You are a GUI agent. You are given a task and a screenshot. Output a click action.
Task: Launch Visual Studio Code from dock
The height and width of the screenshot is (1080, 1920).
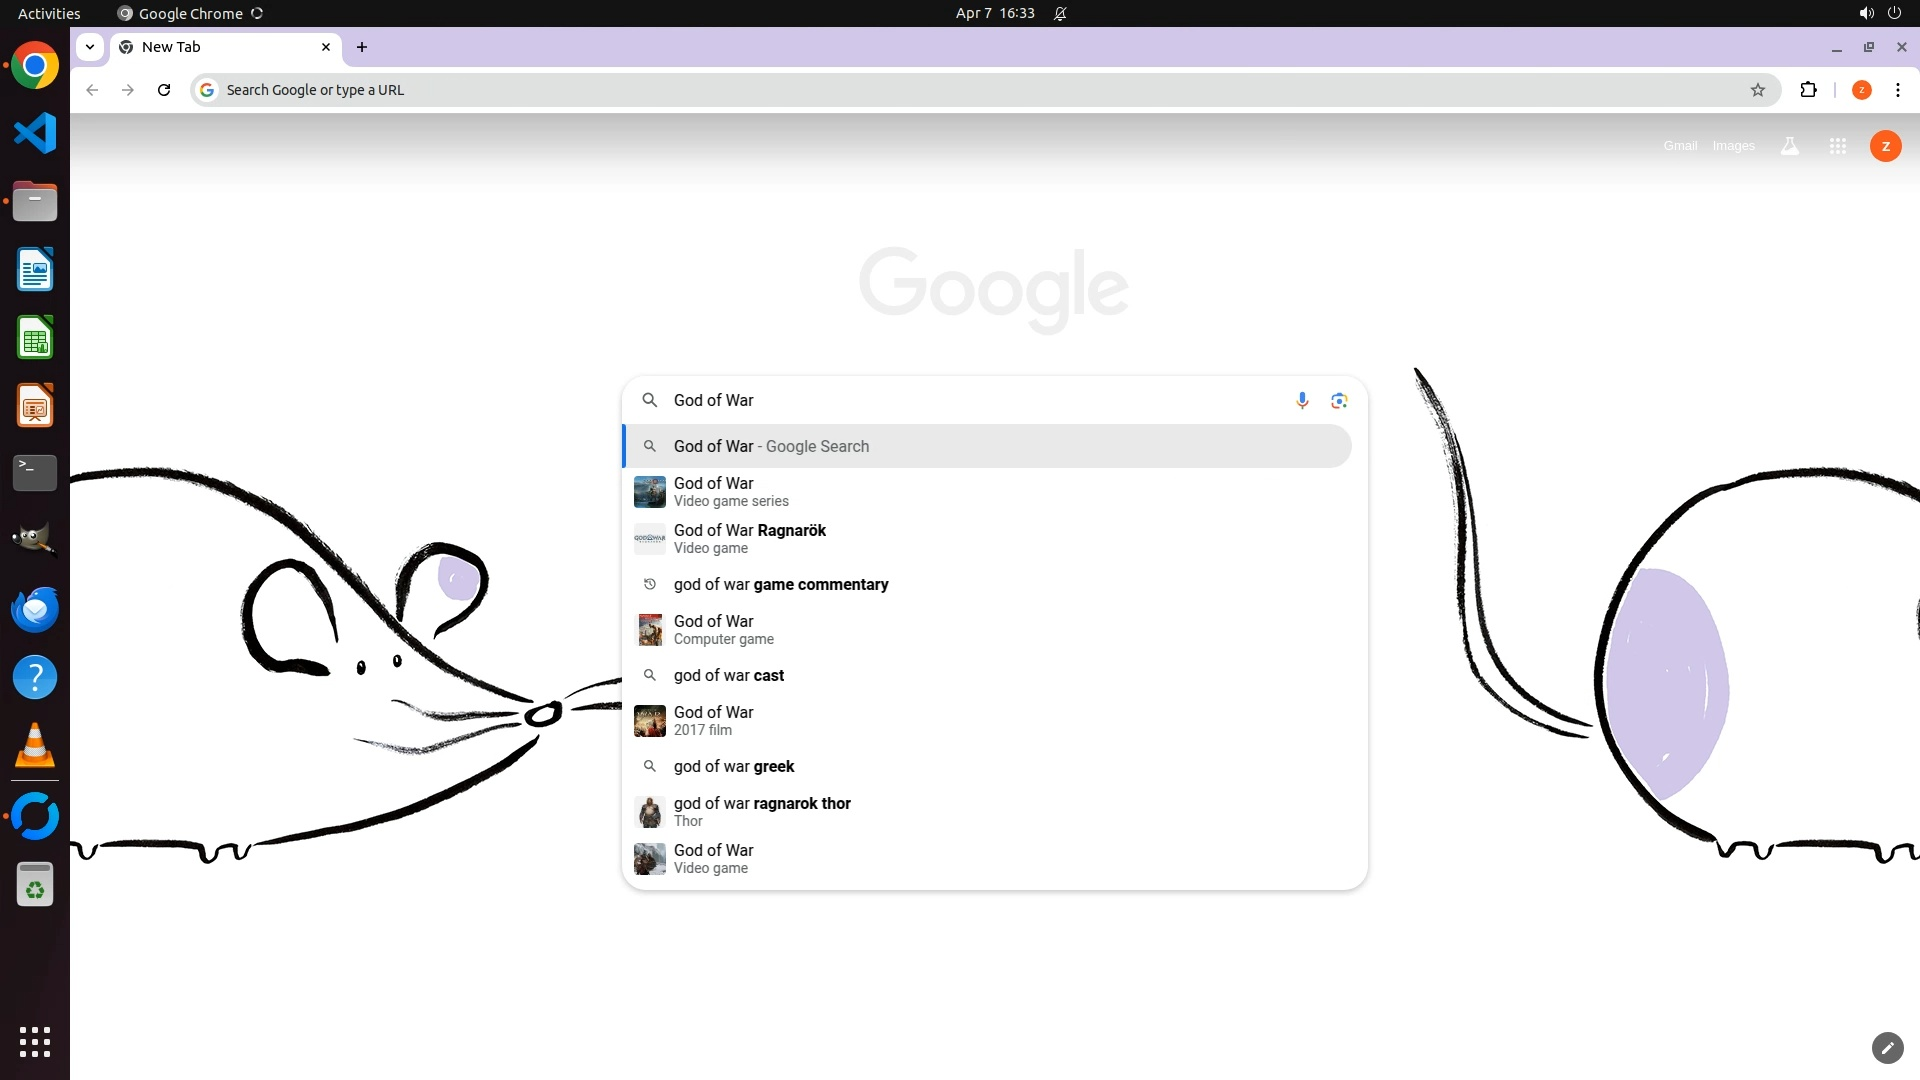[35, 133]
